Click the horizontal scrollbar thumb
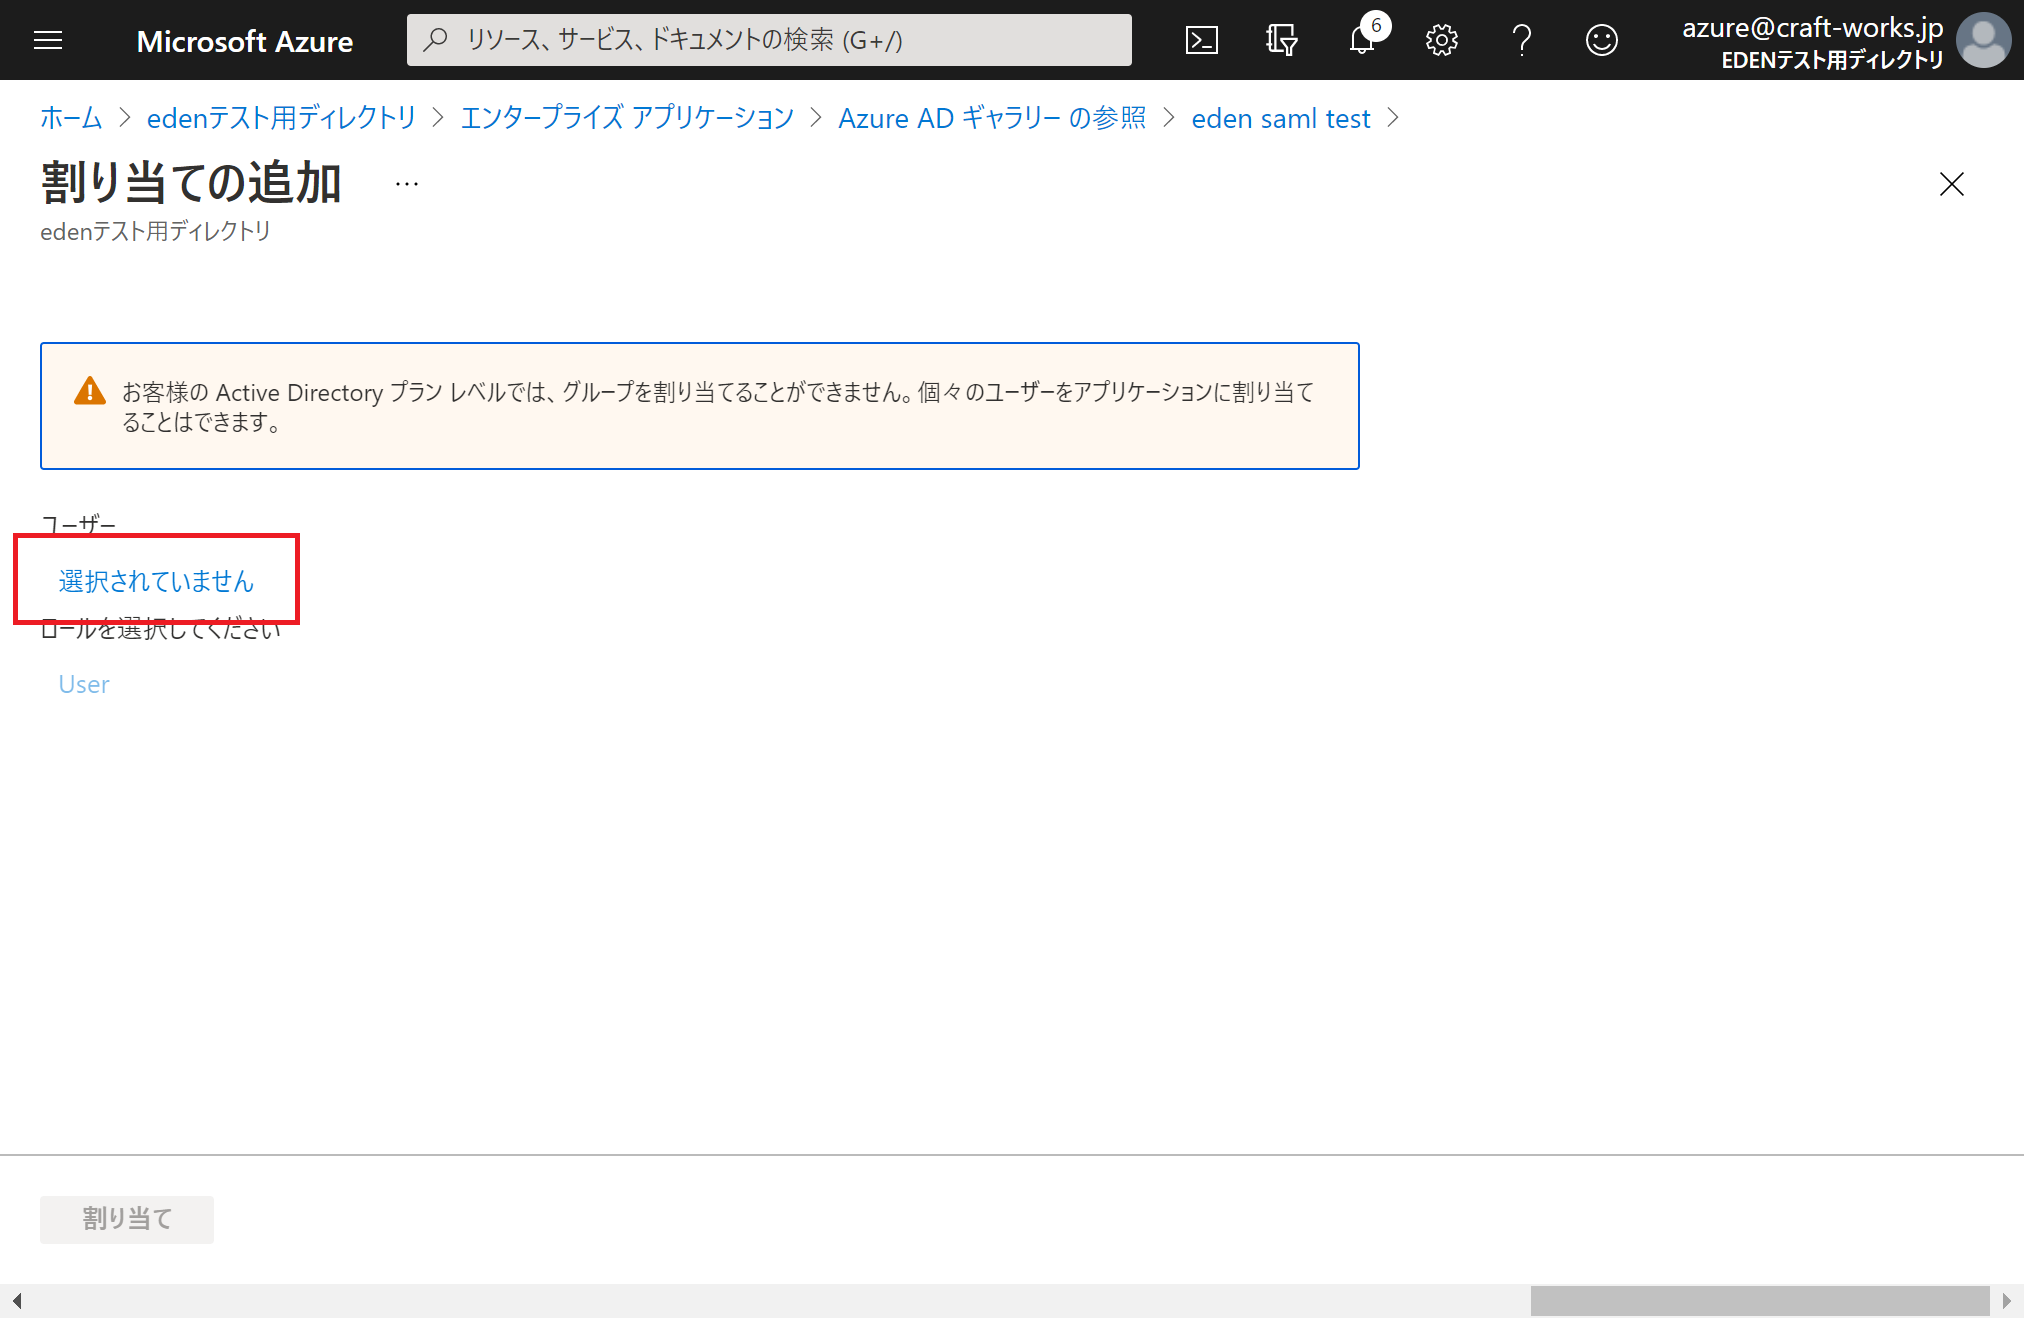Screen dimensions: 2024x1318 (x=1759, y=1301)
